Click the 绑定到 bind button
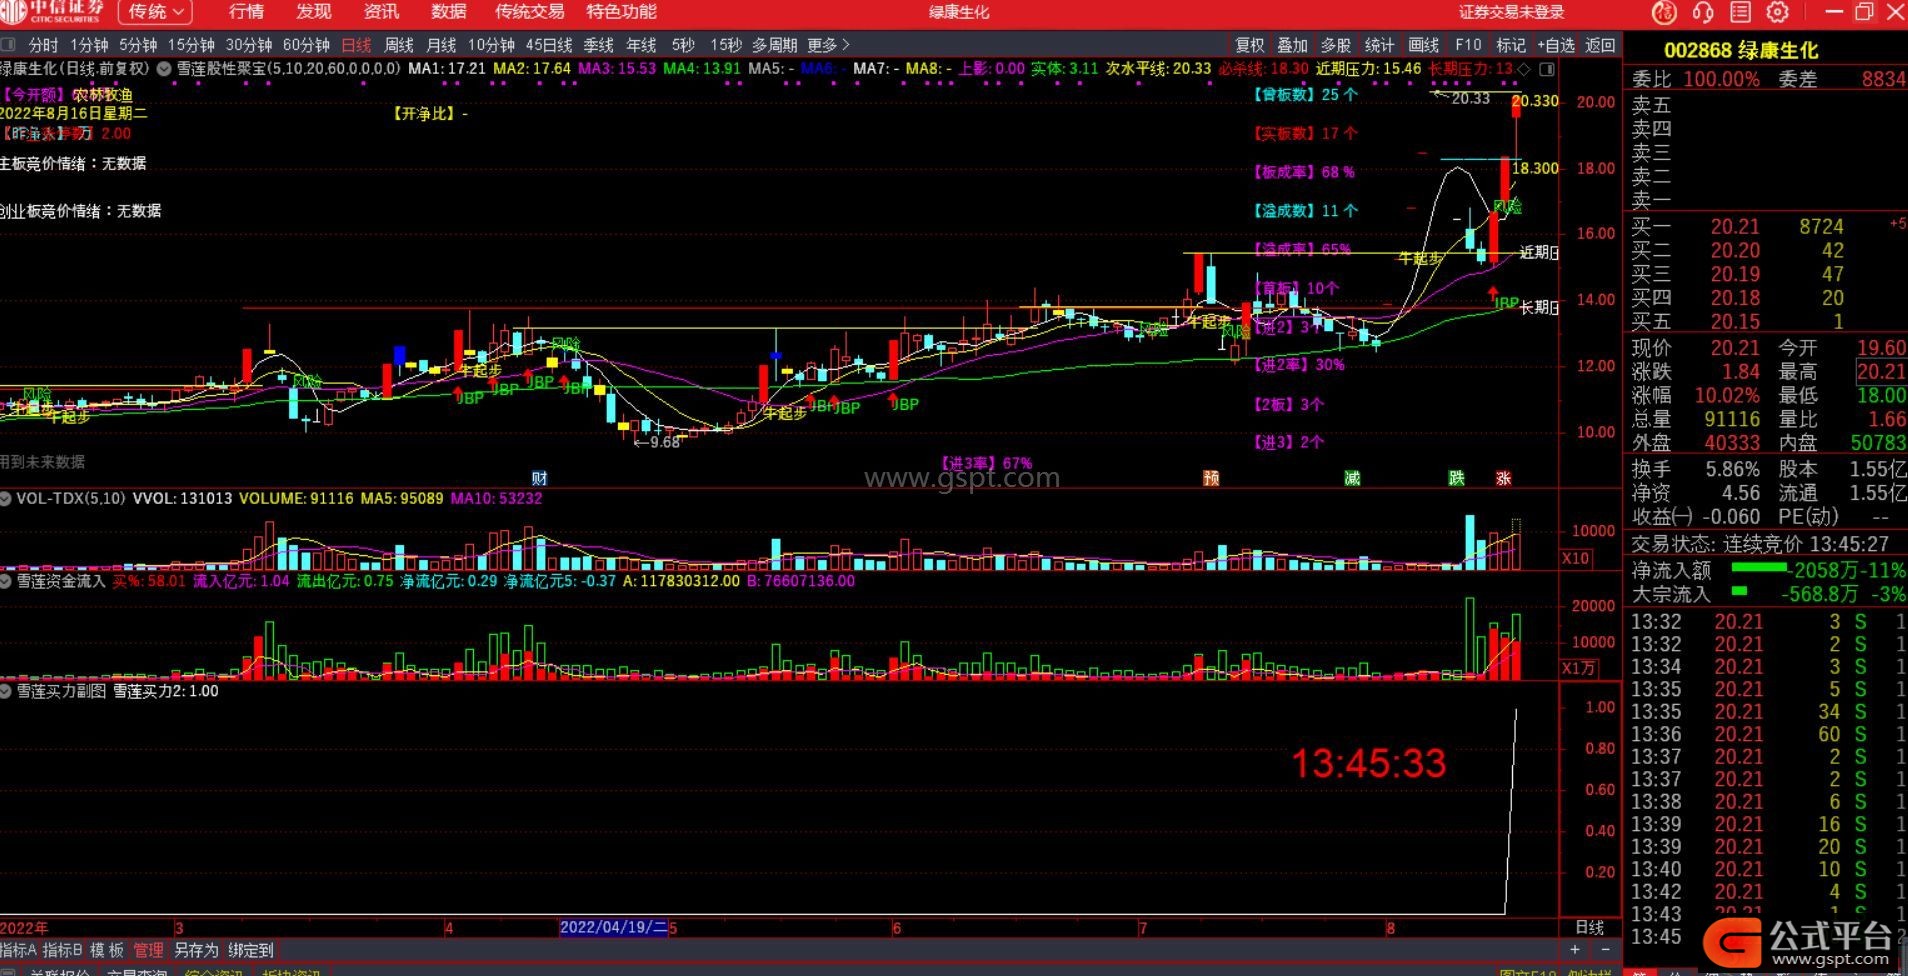 251,950
